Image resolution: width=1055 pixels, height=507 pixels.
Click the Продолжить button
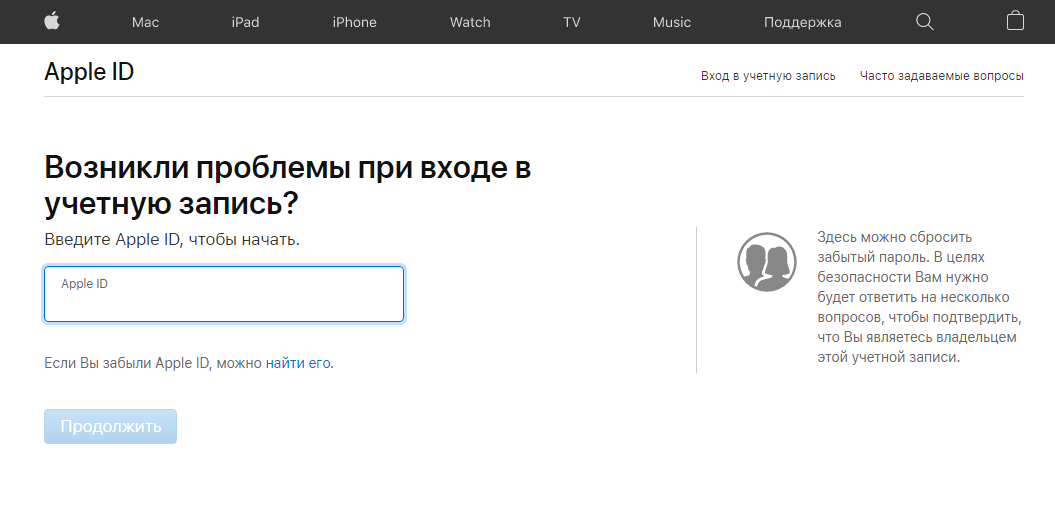(110, 426)
